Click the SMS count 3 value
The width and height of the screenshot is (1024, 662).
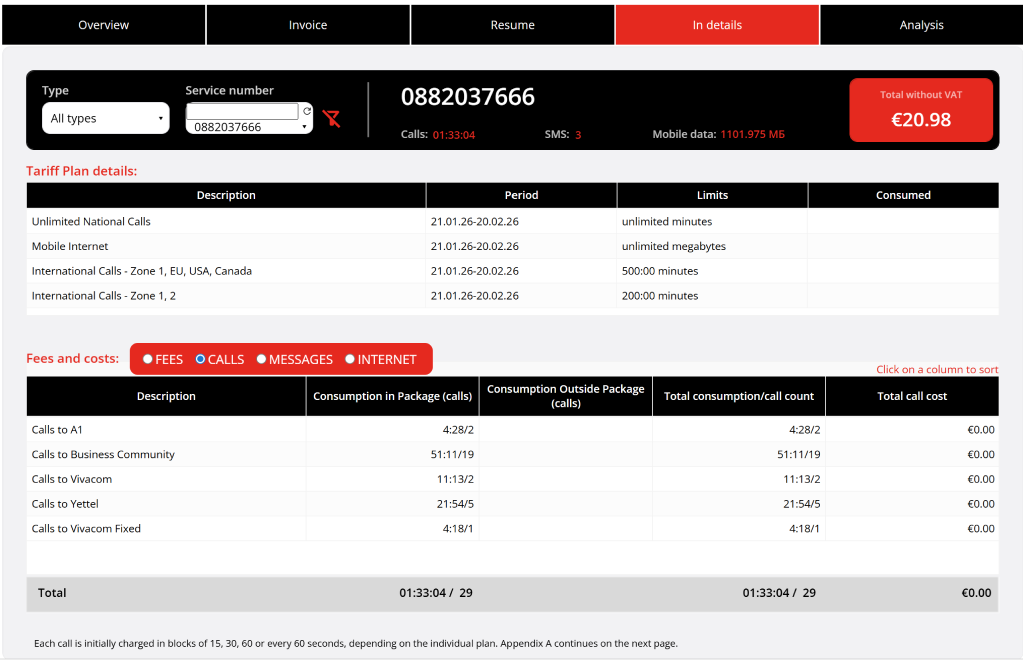click(x=578, y=135)
